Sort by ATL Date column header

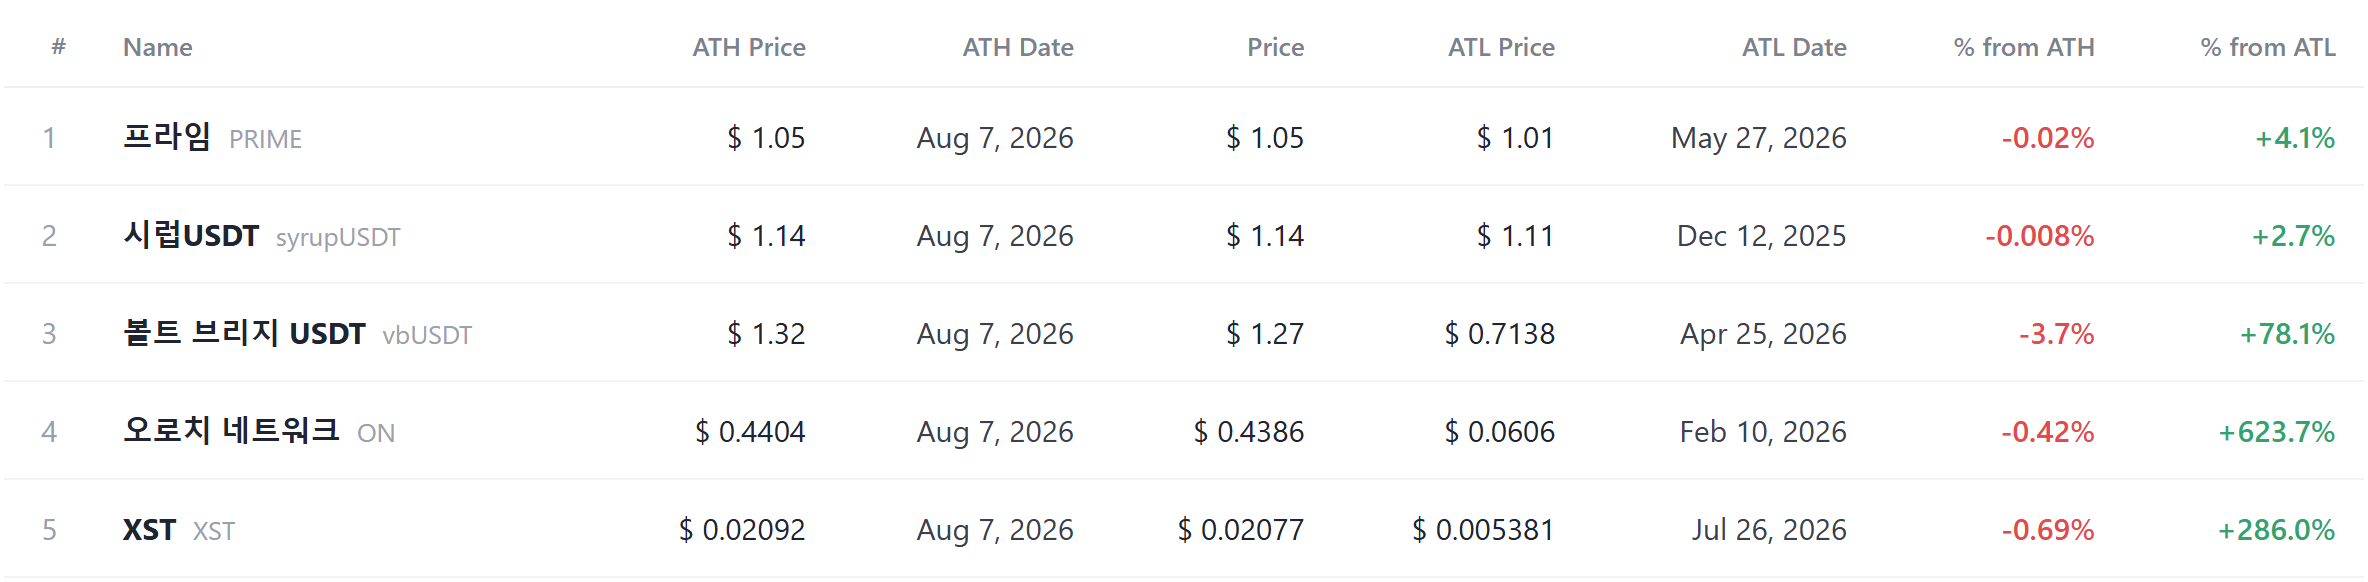pos(1794,47)
